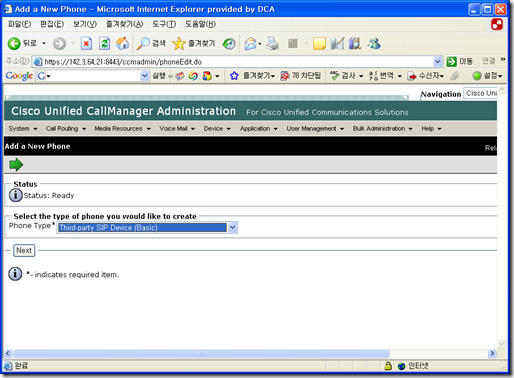Click the Mail envelope icon
The width and height of the screenshot is (514, 378).
pos(250,44)
